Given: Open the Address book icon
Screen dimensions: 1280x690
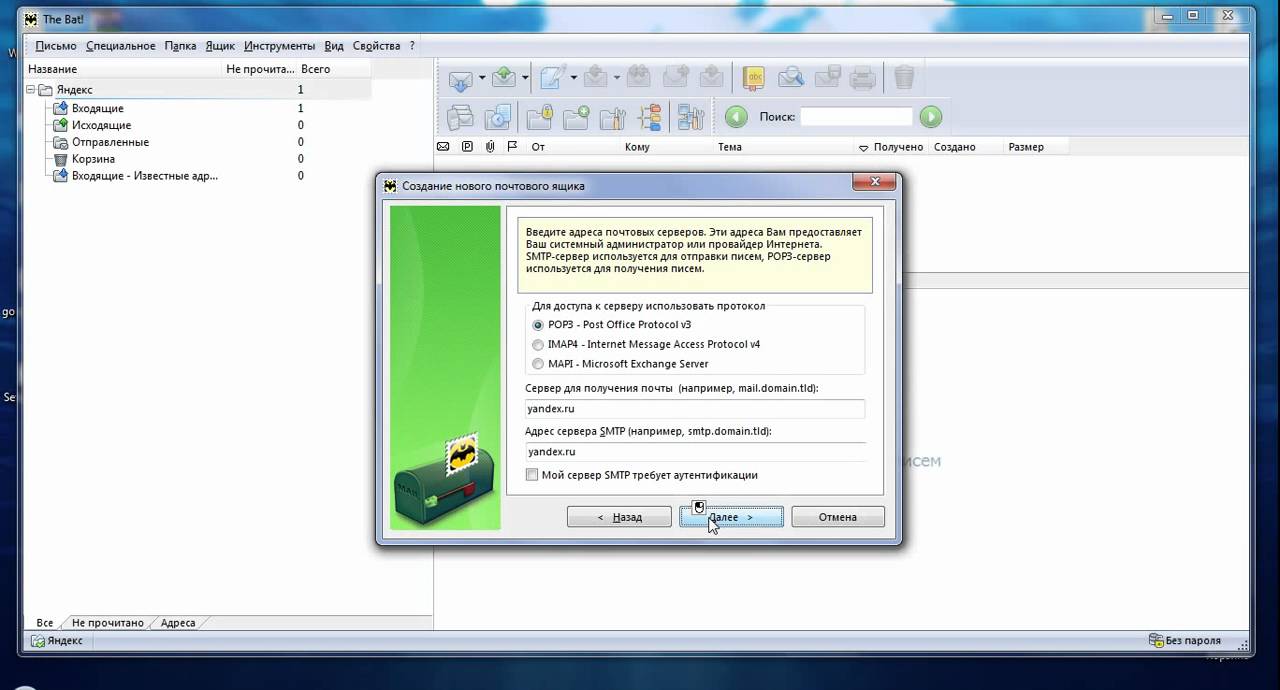Looking at the screenshot, I should 753,78.
